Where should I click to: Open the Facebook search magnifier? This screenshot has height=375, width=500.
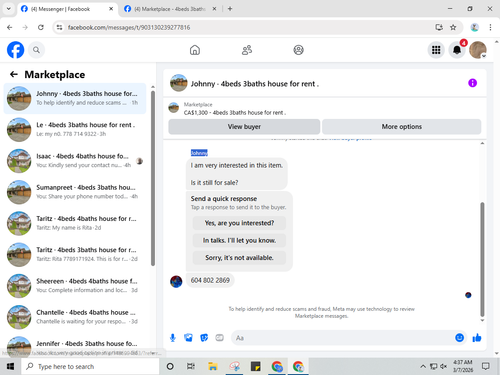click(36, 50)
